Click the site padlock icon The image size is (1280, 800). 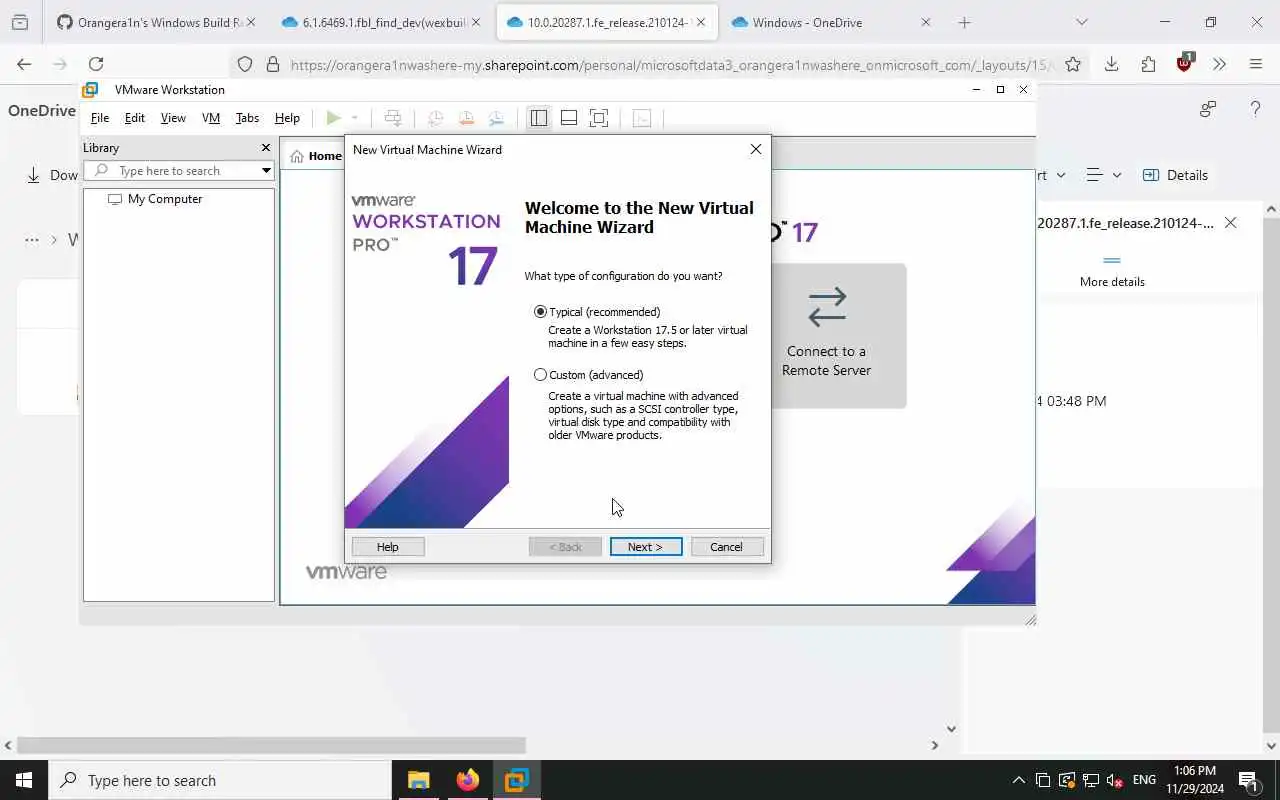(272, 65)
